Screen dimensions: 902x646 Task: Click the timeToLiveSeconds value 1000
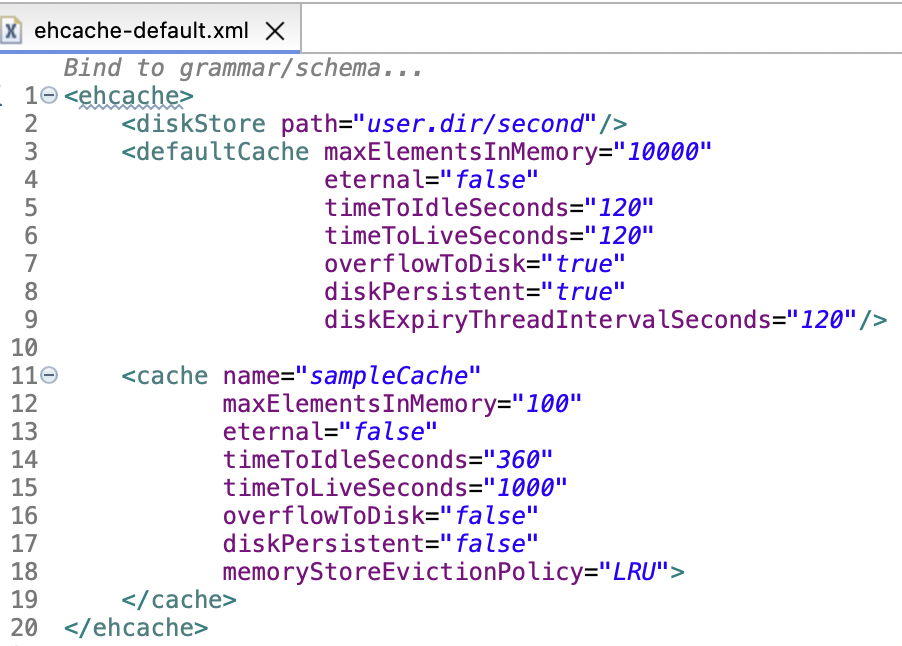(x=525, y=488)
